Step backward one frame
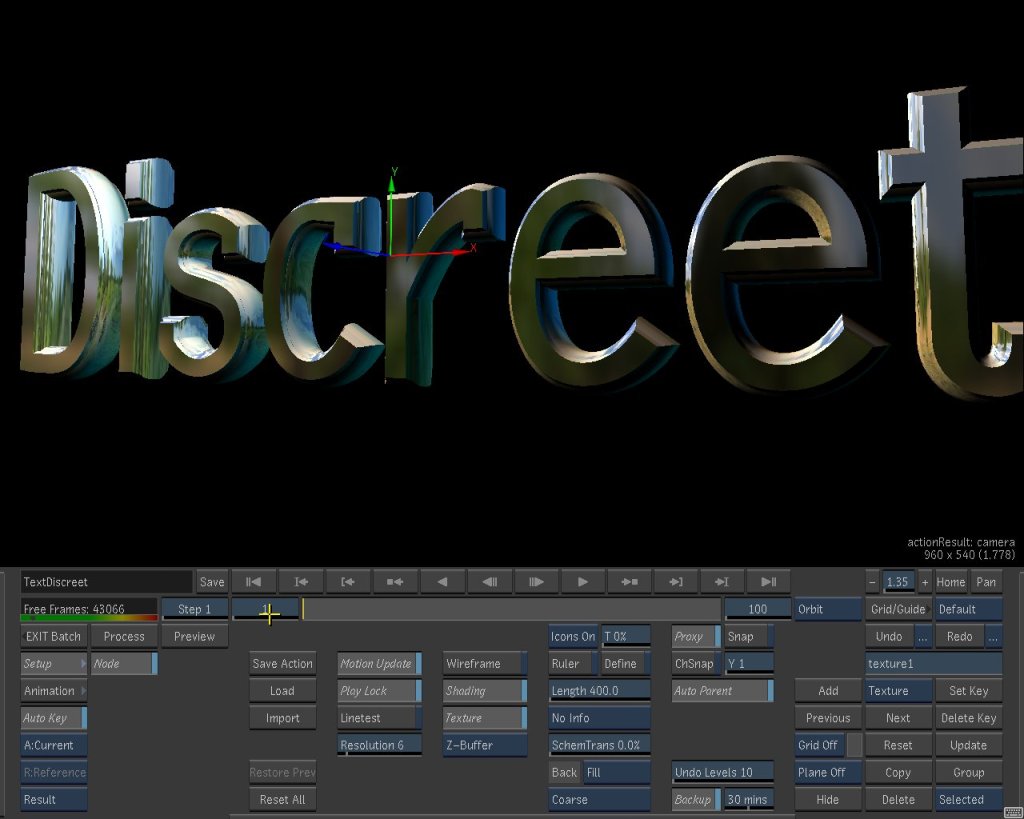 [489, 582]
